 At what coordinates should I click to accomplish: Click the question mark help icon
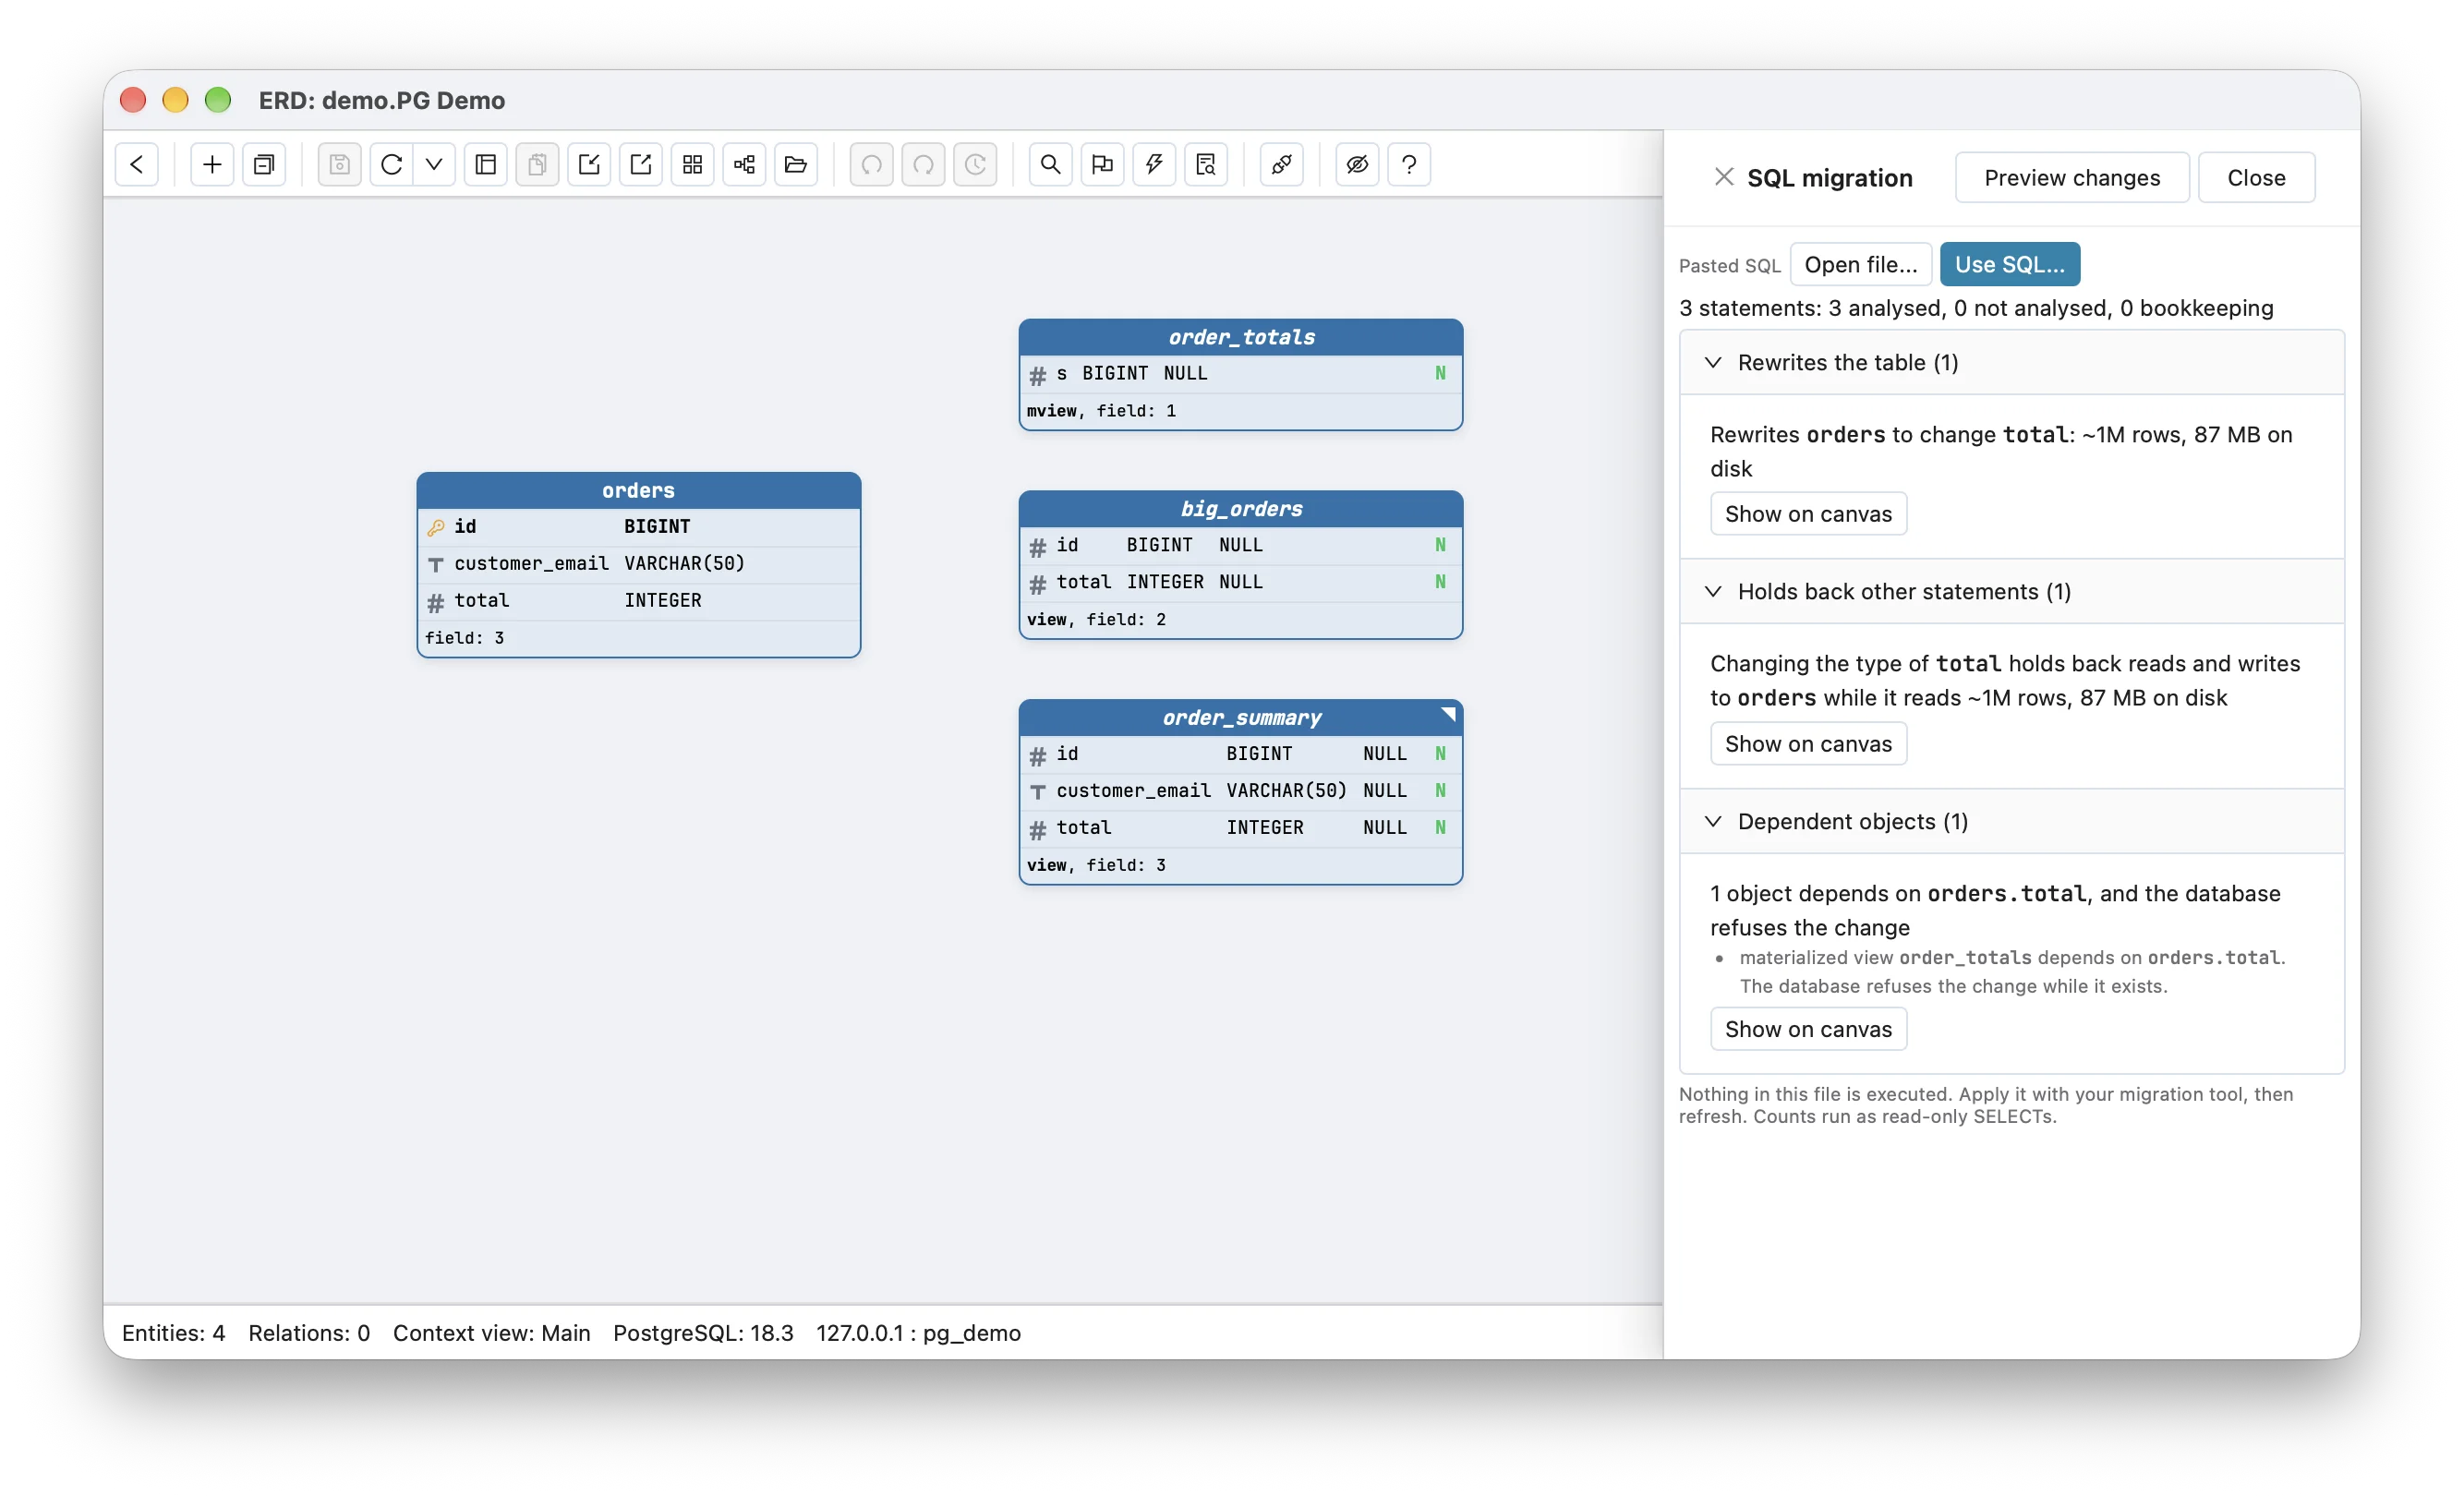coord(1409,164)
